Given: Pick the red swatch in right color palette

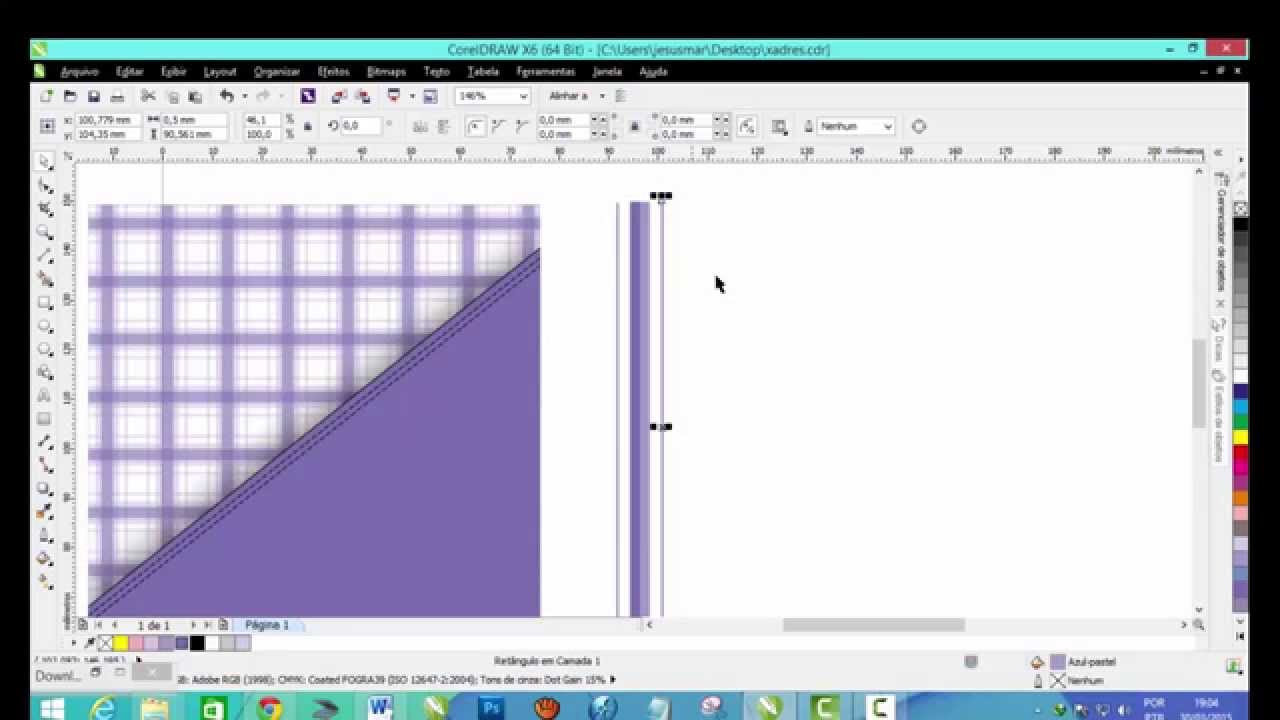Looking at the screenshot, I should point(1240,453).
